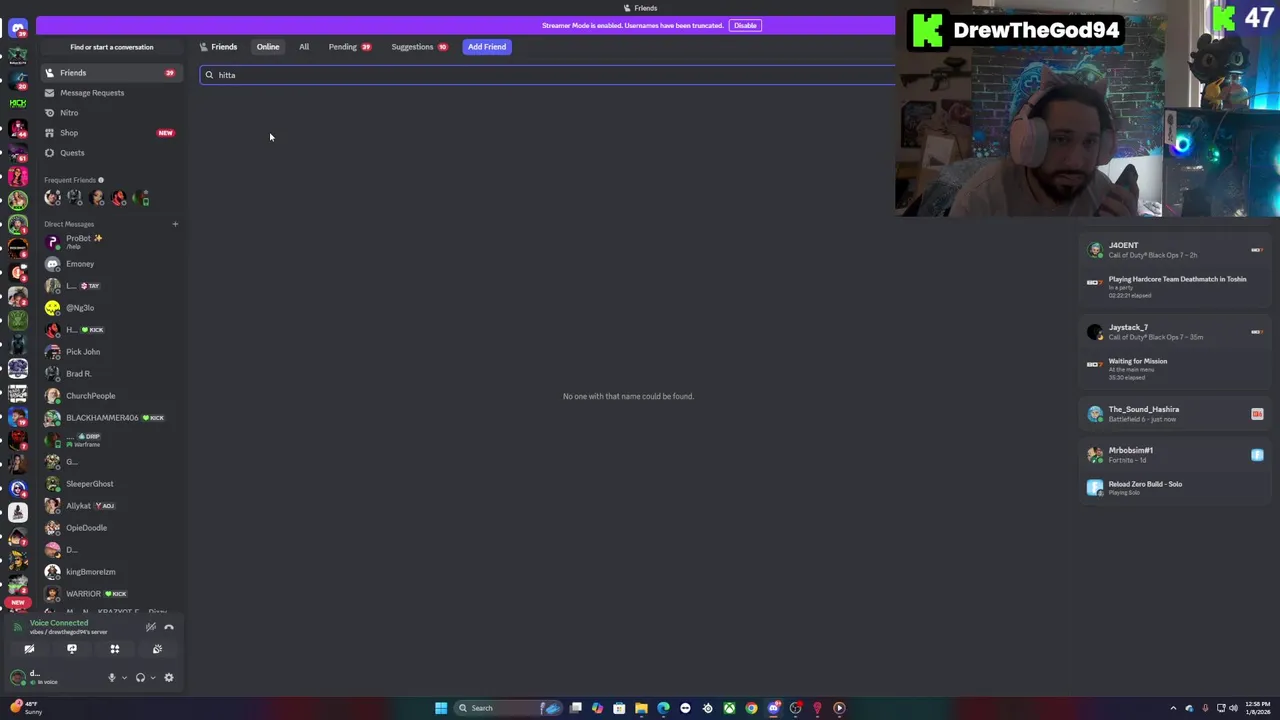Open Windows Start menu

click(441, 708)
